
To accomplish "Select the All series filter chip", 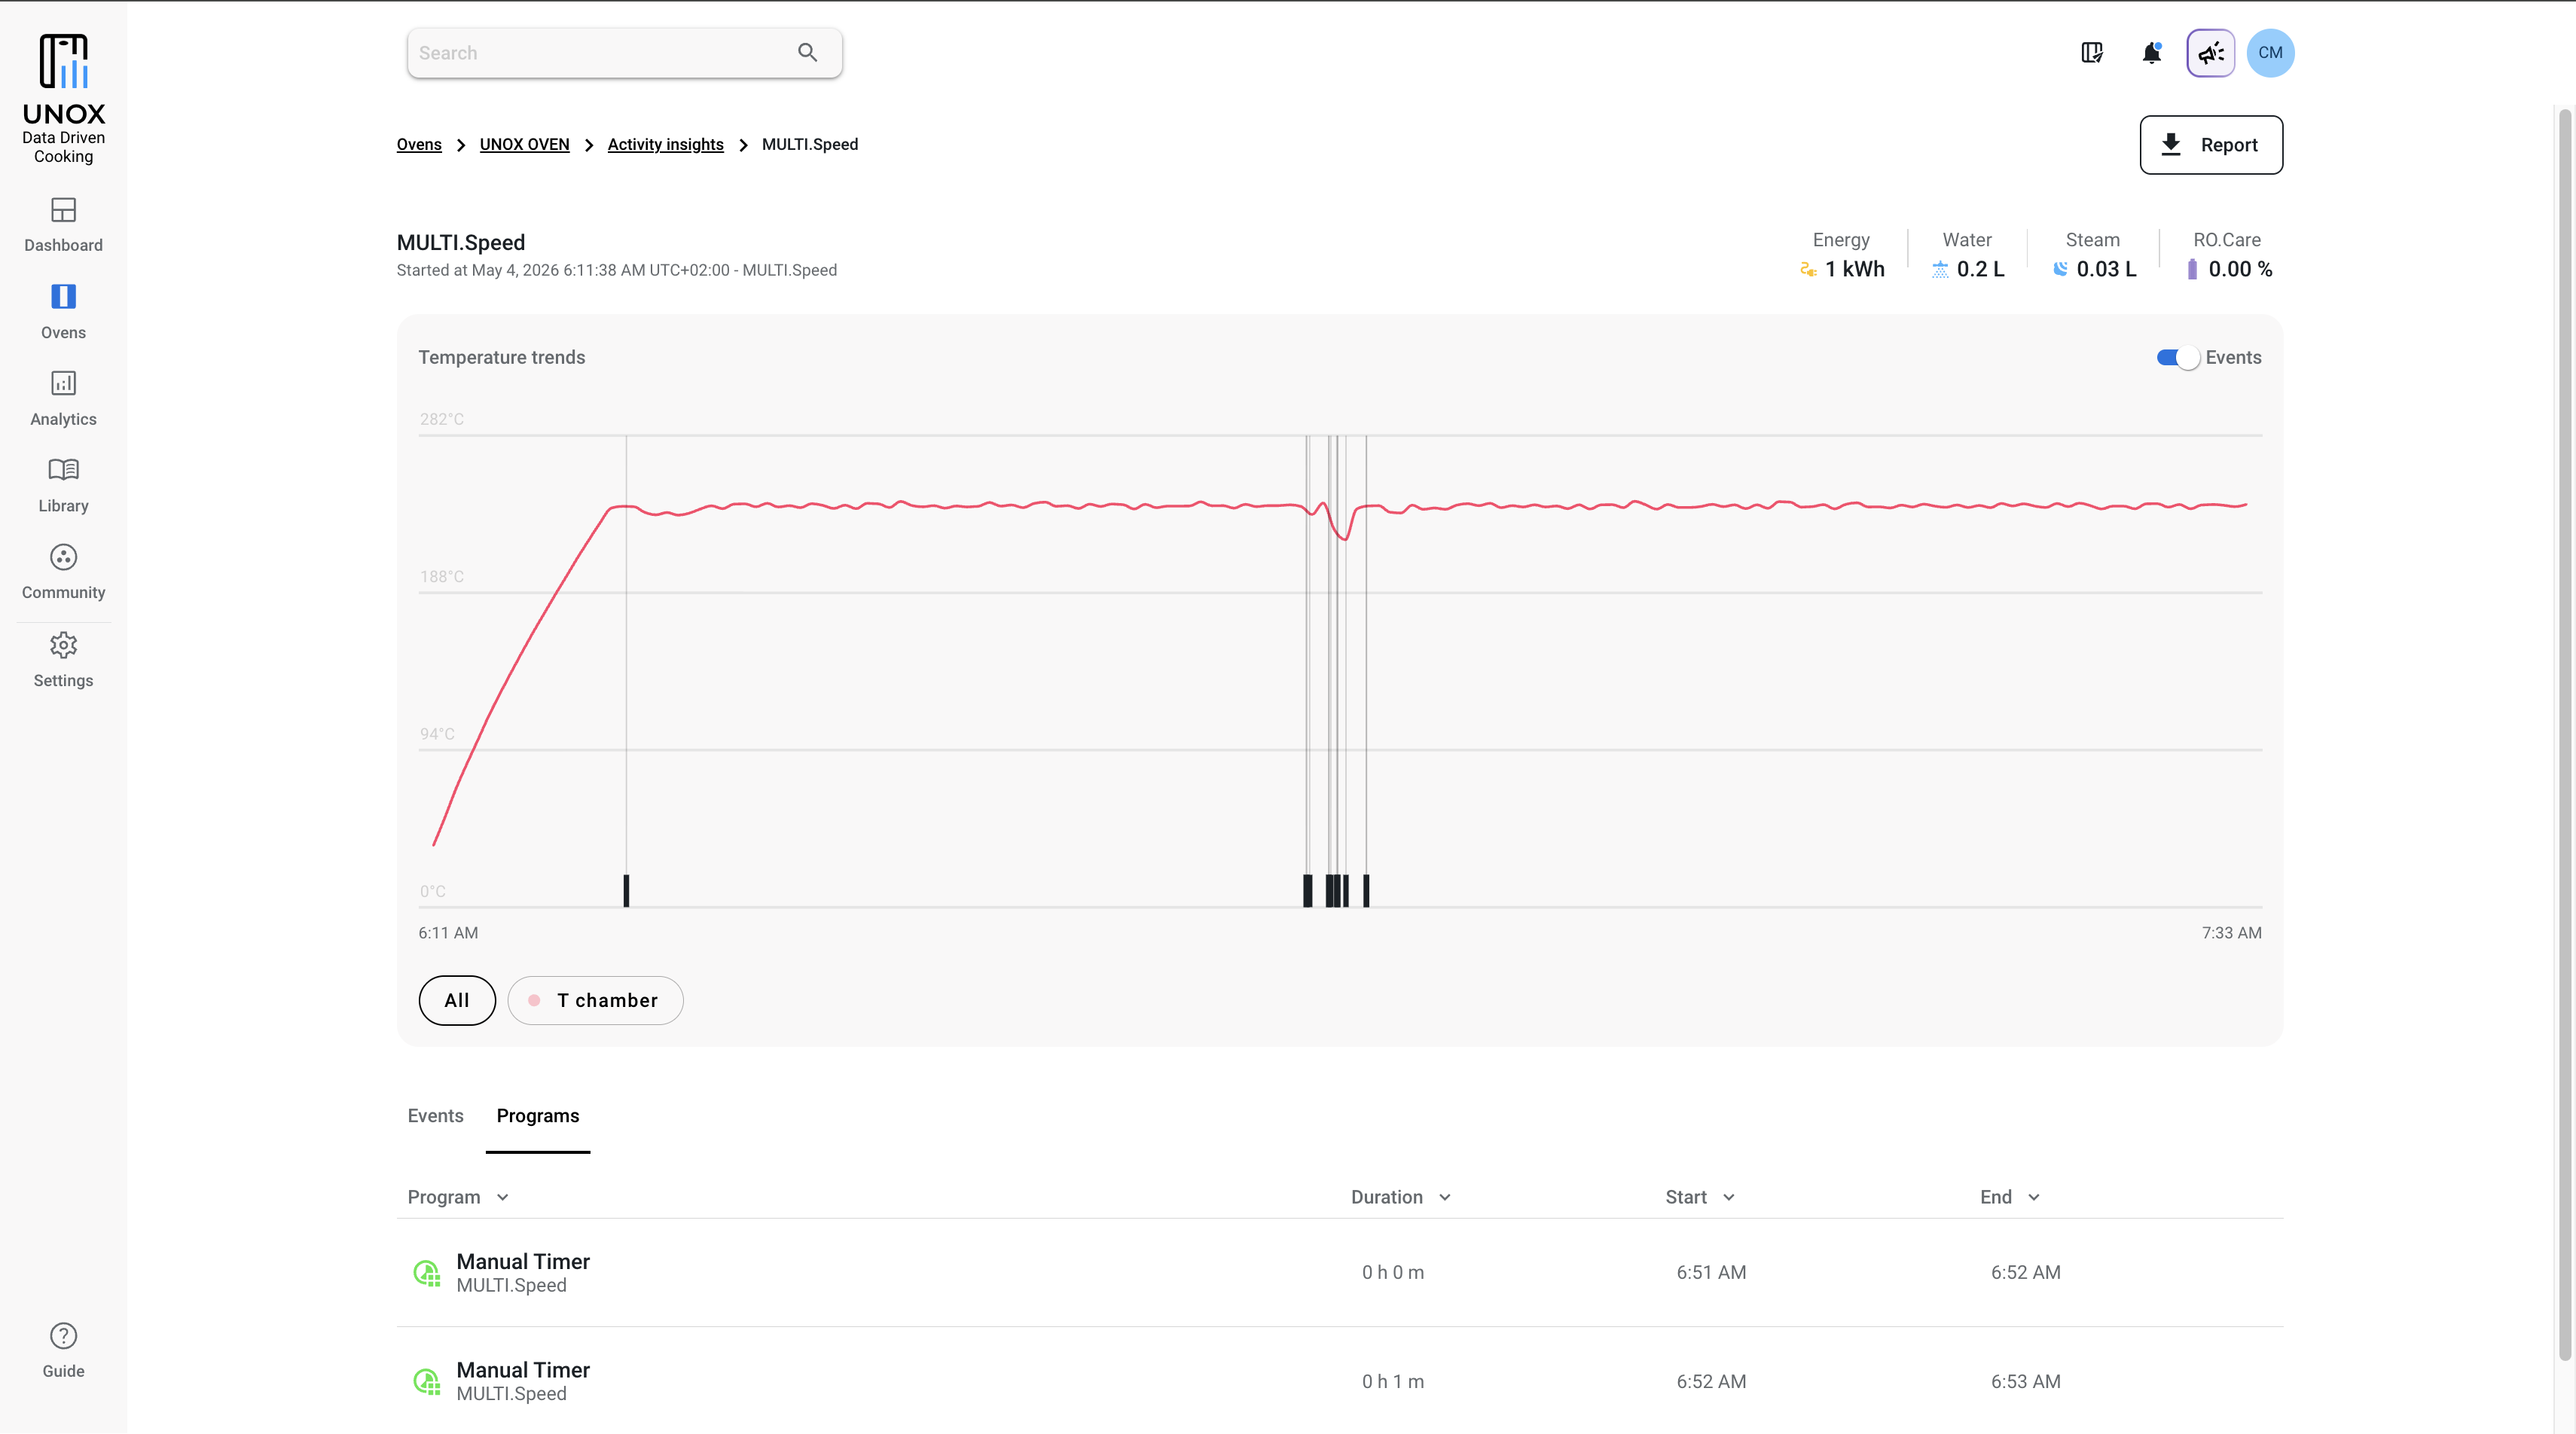I will pos(457,1000).
